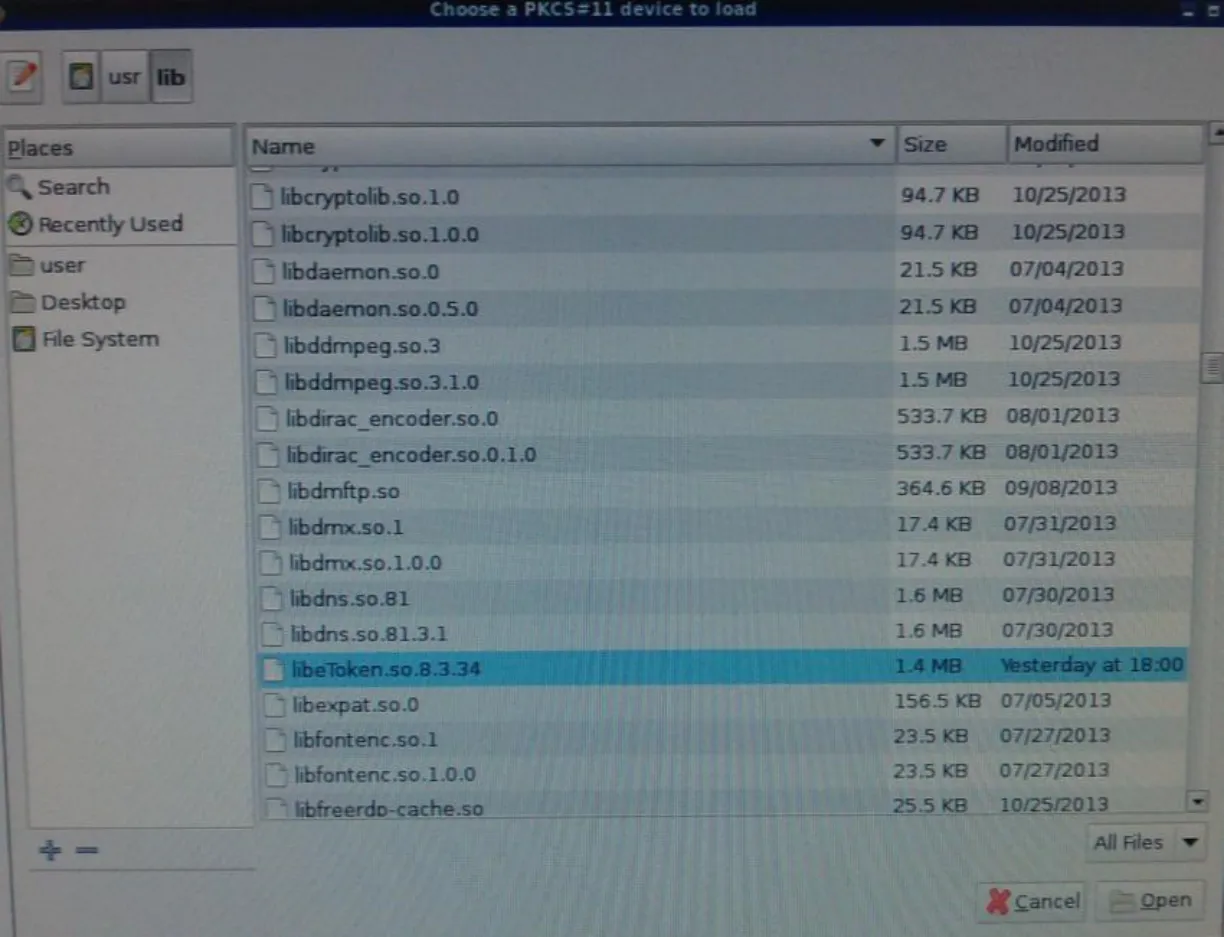
Task: Choose the libfontenc.so.1.0.0 entry
Action: pos(725,774)
